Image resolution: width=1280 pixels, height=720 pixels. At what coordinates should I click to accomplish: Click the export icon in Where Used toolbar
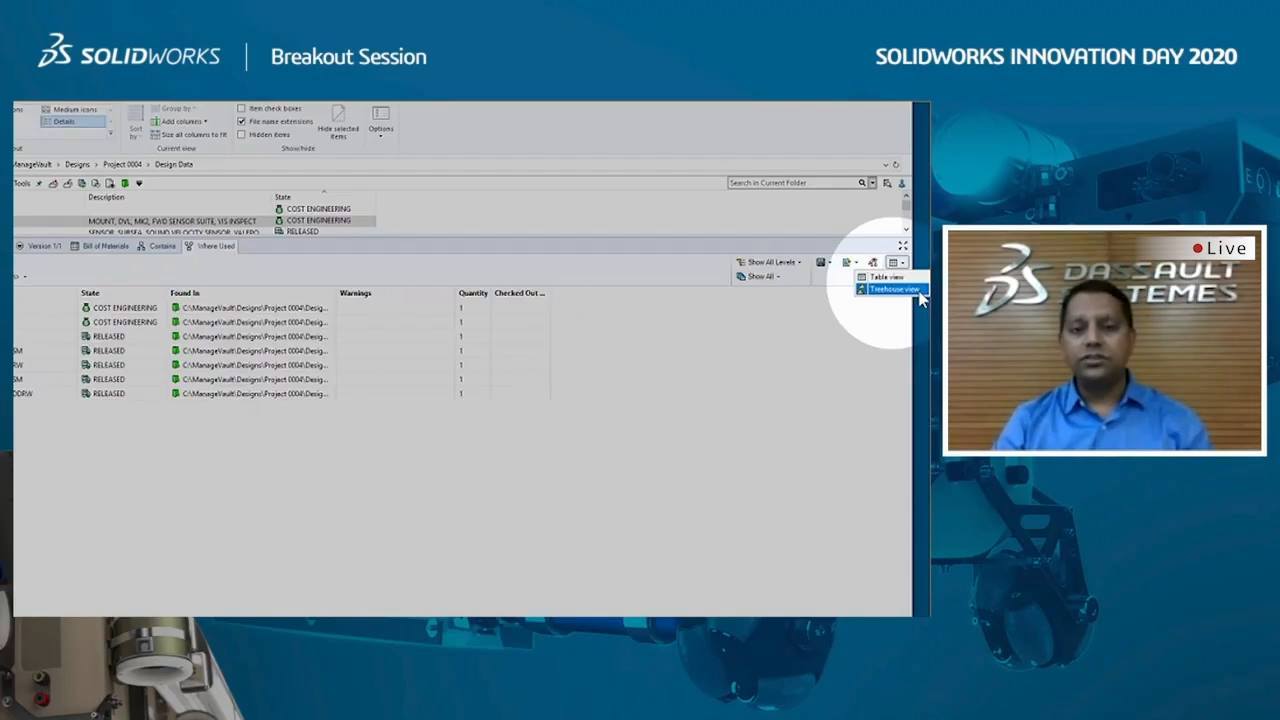coord(846,263)
